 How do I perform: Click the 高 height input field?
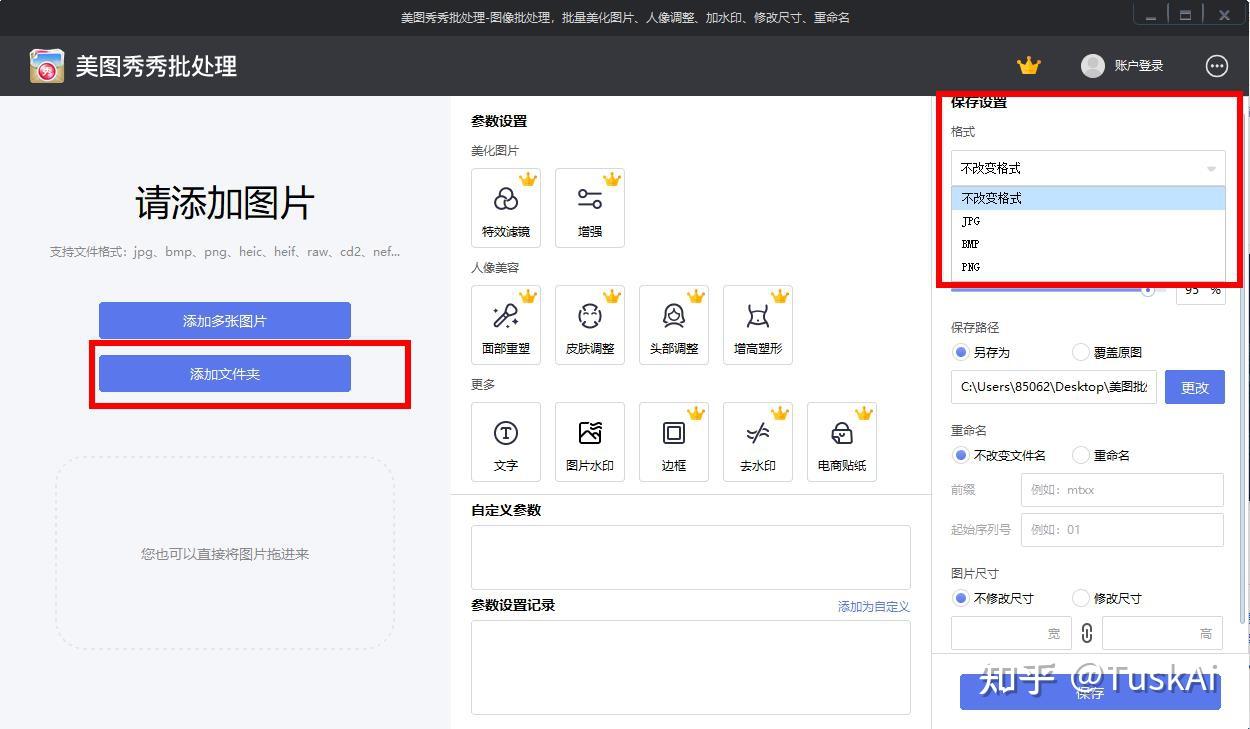1163,633
